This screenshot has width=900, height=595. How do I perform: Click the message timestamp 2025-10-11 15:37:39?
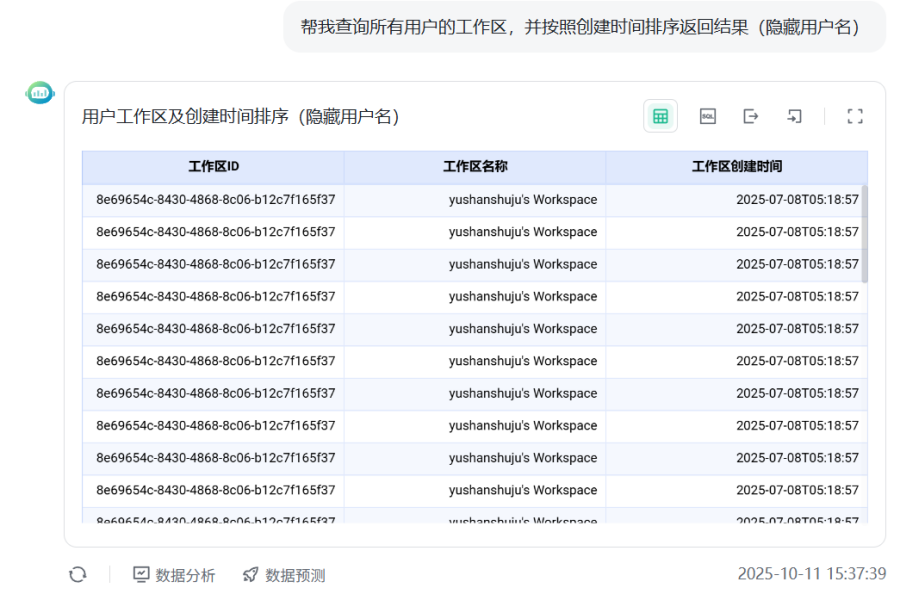[811, 574]
